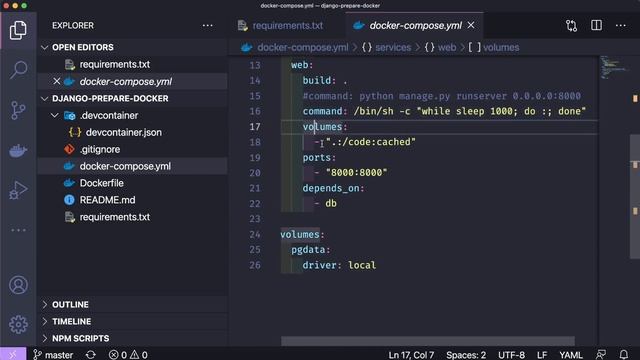Open Explorer views and more actions menu

(x=207, y=25)
